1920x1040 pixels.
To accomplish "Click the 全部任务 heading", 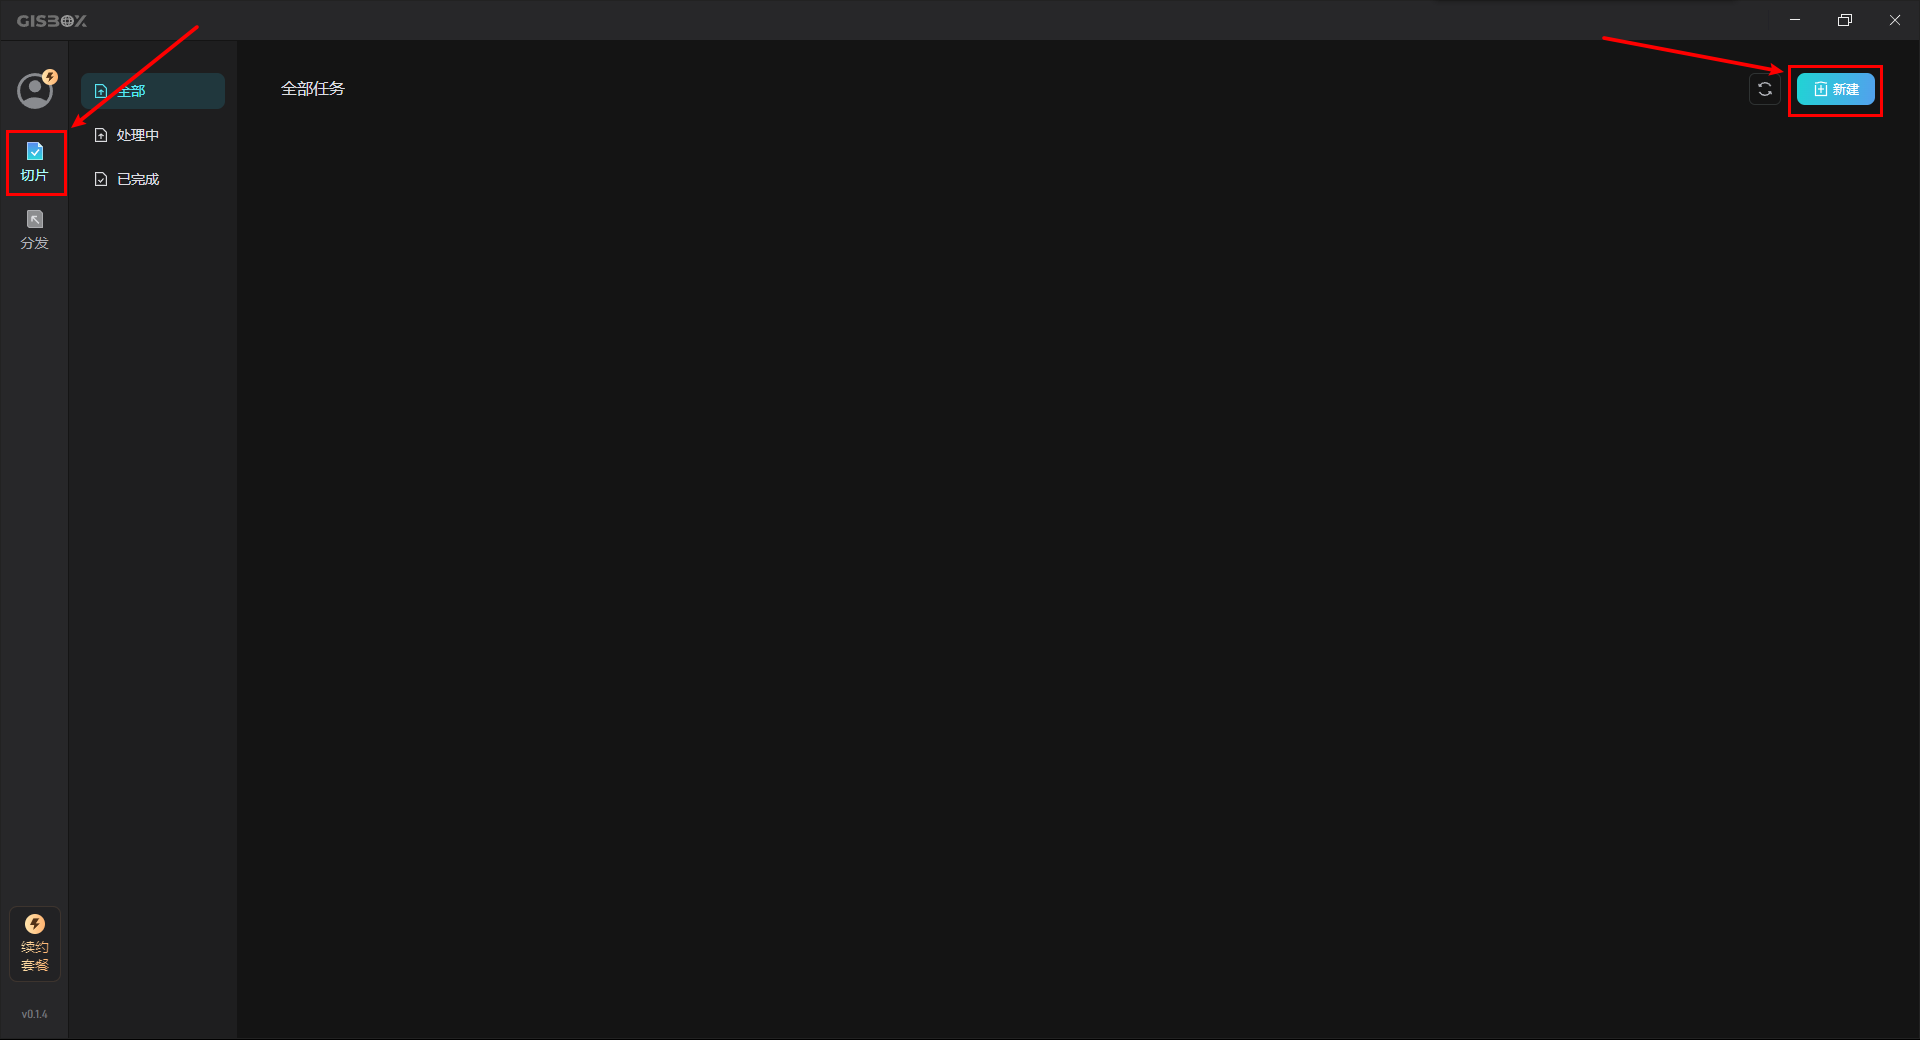I will pos(313,89).
